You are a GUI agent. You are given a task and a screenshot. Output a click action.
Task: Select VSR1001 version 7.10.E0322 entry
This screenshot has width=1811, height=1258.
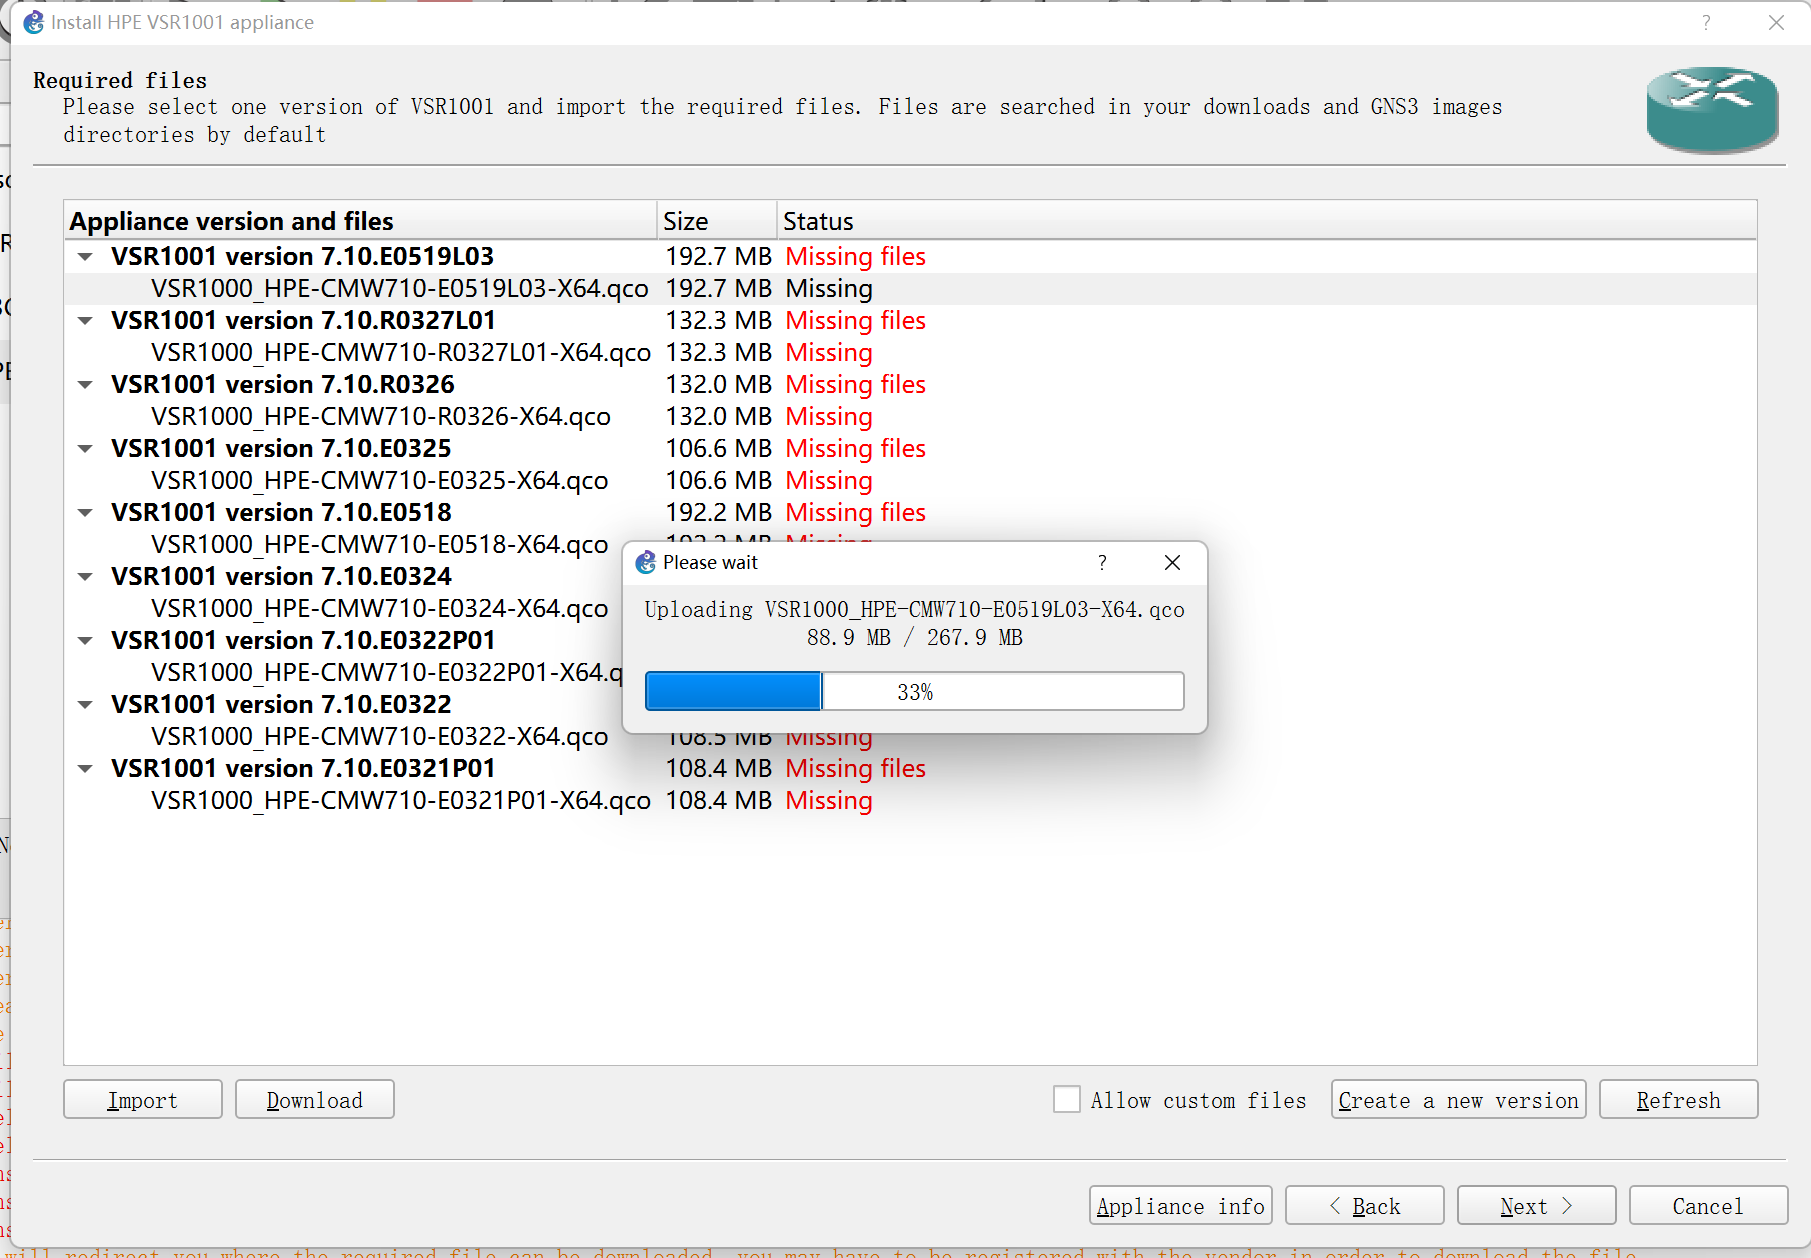(x=282, y=705)
